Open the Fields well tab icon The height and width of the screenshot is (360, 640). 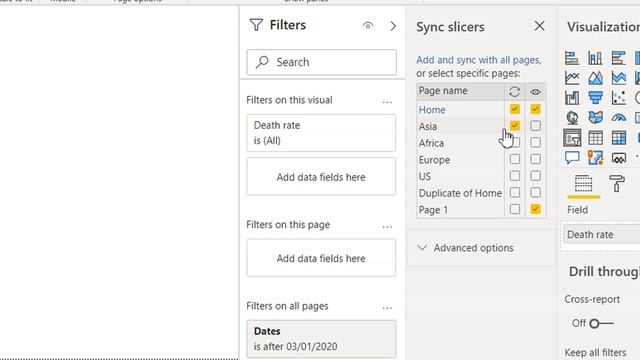(583, 184)
